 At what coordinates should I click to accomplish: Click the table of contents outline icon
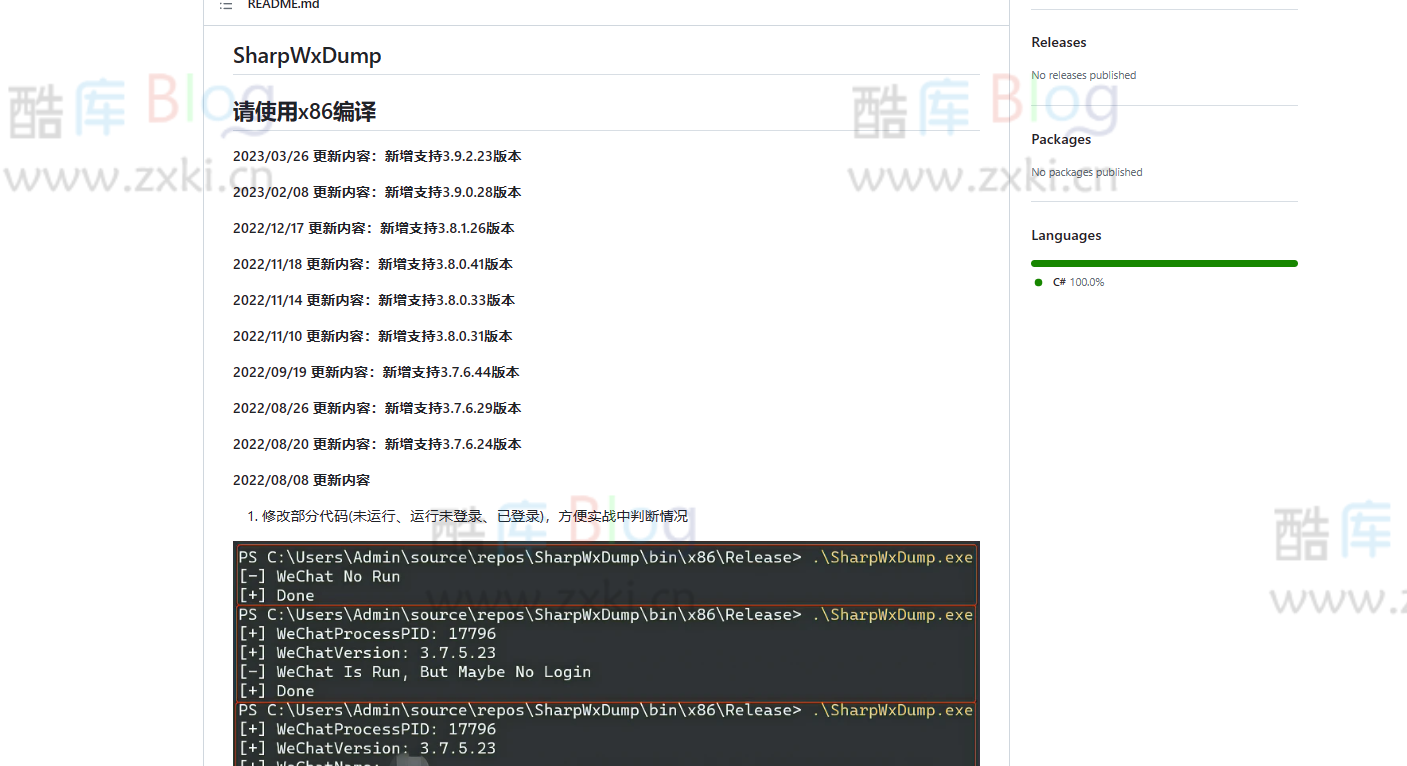pyautogui.click(x=225, y=5)
